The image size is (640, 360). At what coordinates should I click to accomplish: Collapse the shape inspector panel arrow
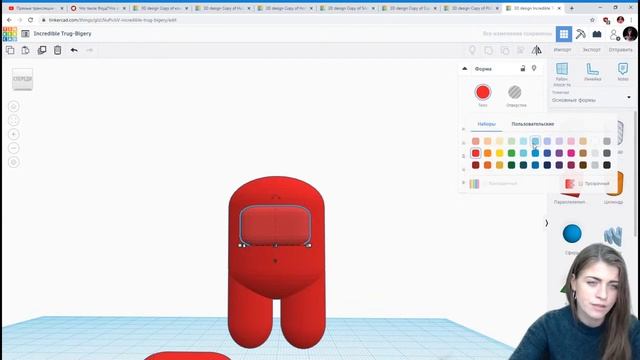464,69
